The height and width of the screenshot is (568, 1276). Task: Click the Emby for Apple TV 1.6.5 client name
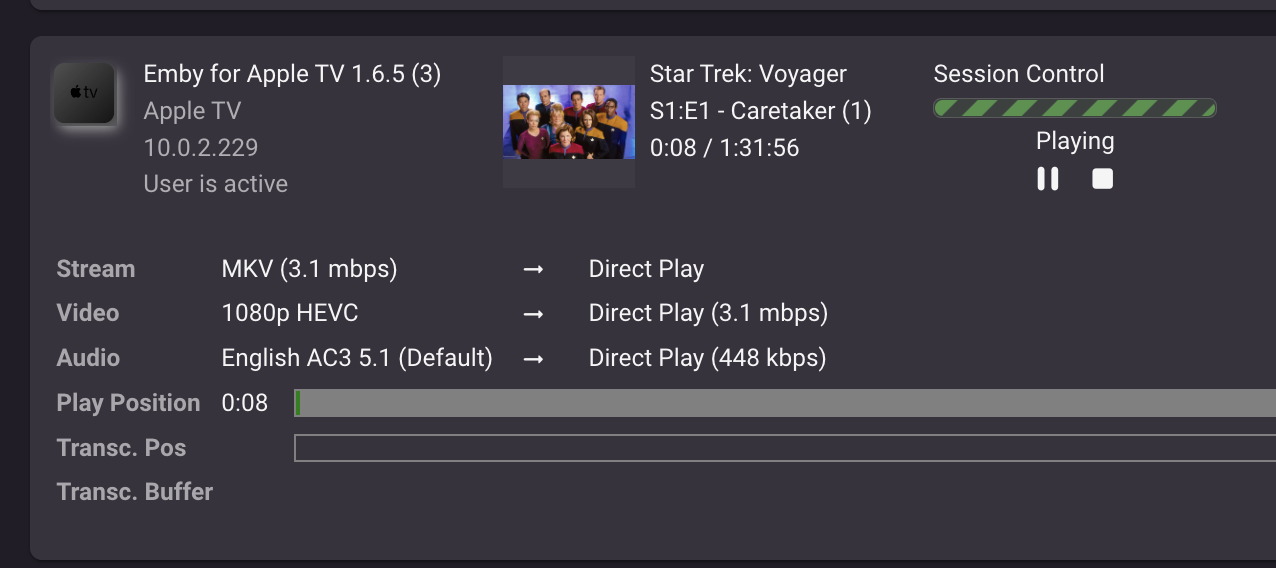click(292, 74)
